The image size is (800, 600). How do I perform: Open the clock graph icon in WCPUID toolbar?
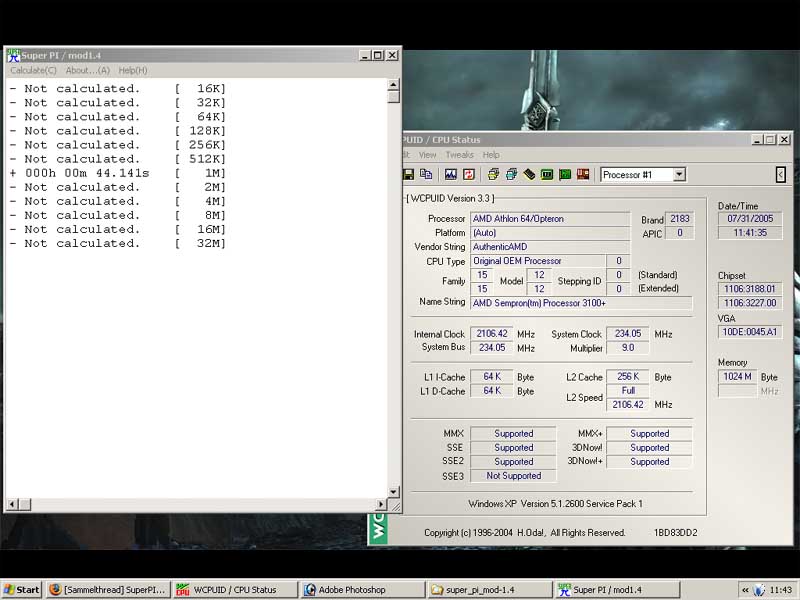[x=451, y=174]
